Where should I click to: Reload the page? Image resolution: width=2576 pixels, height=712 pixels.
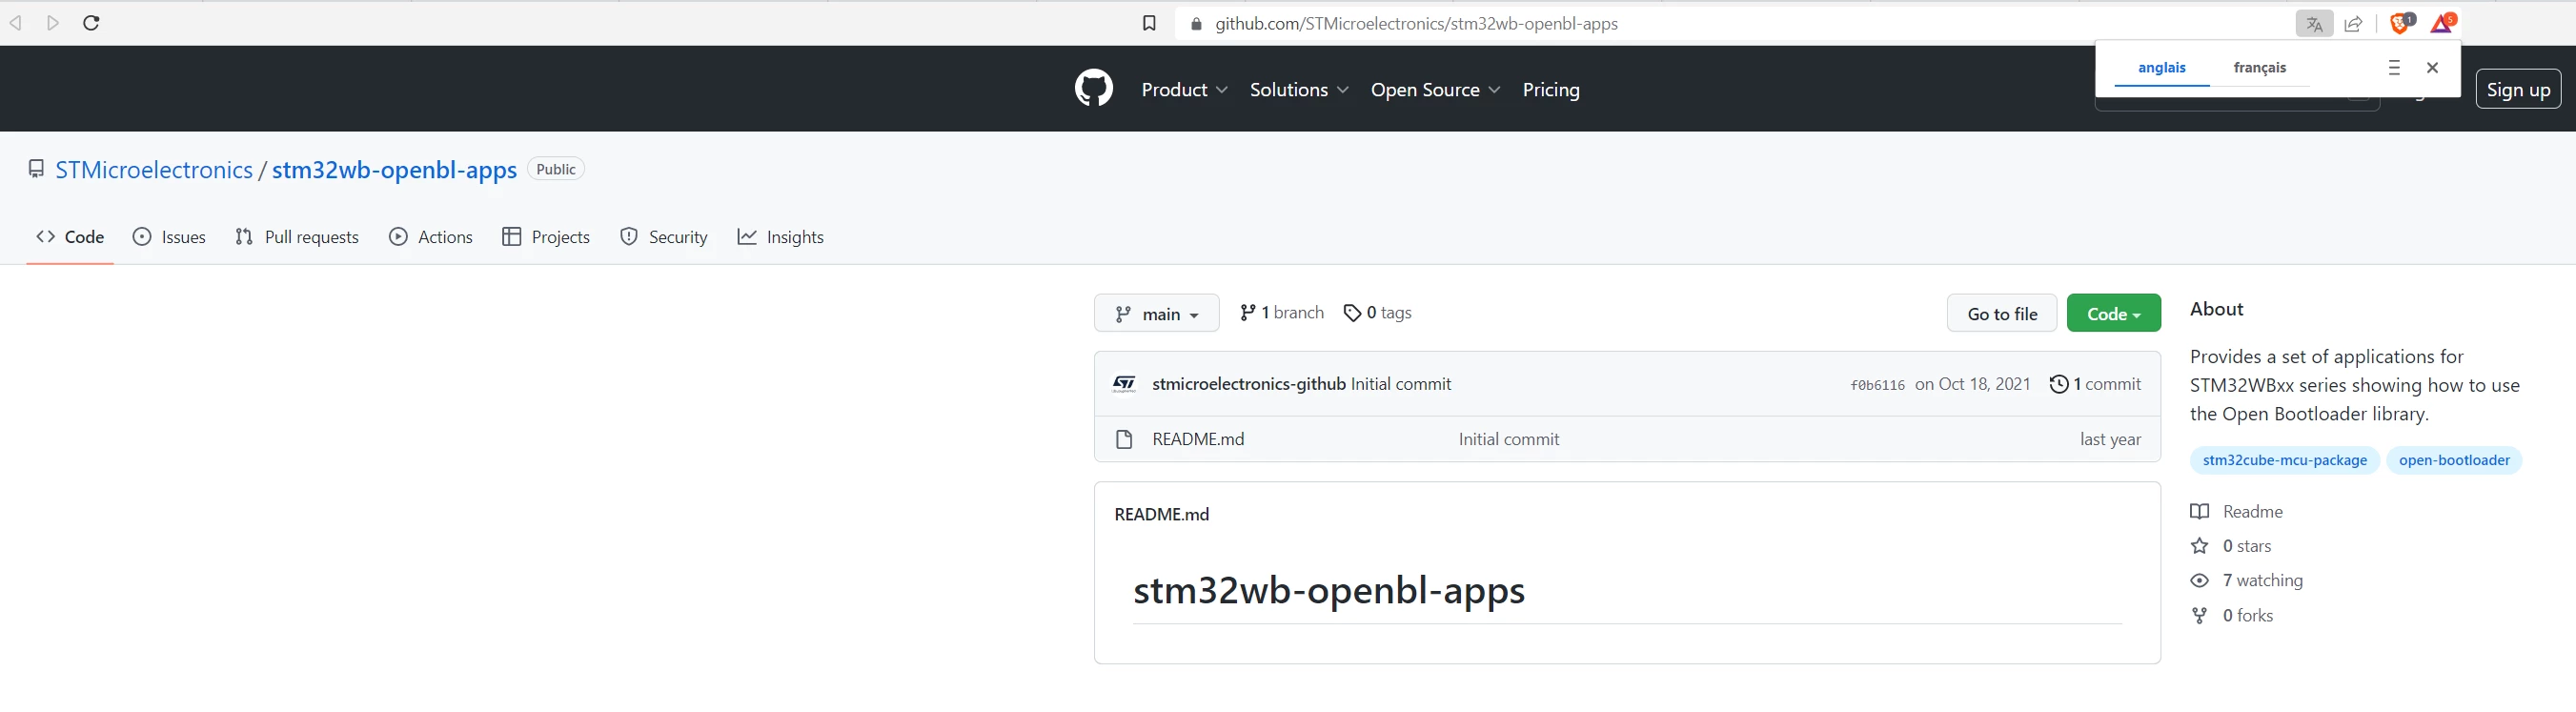(91, 23)
